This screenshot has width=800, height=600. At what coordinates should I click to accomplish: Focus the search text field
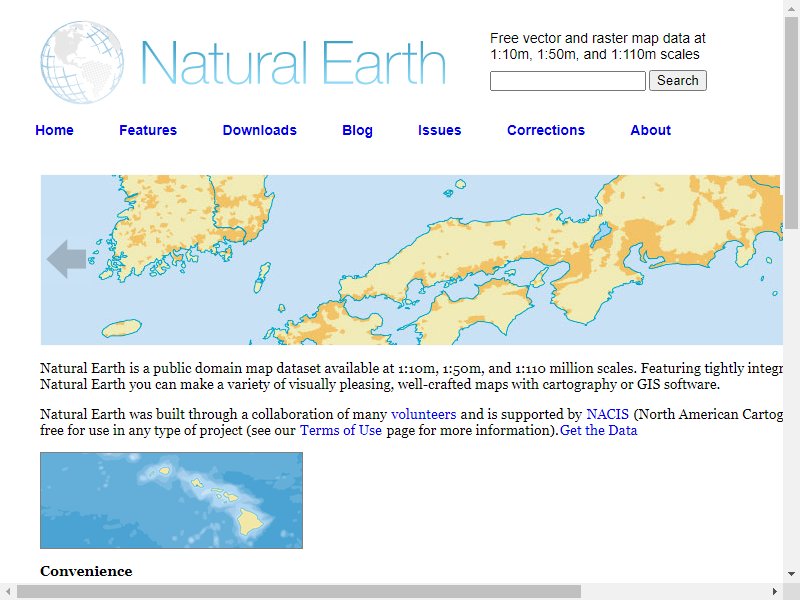568,81
